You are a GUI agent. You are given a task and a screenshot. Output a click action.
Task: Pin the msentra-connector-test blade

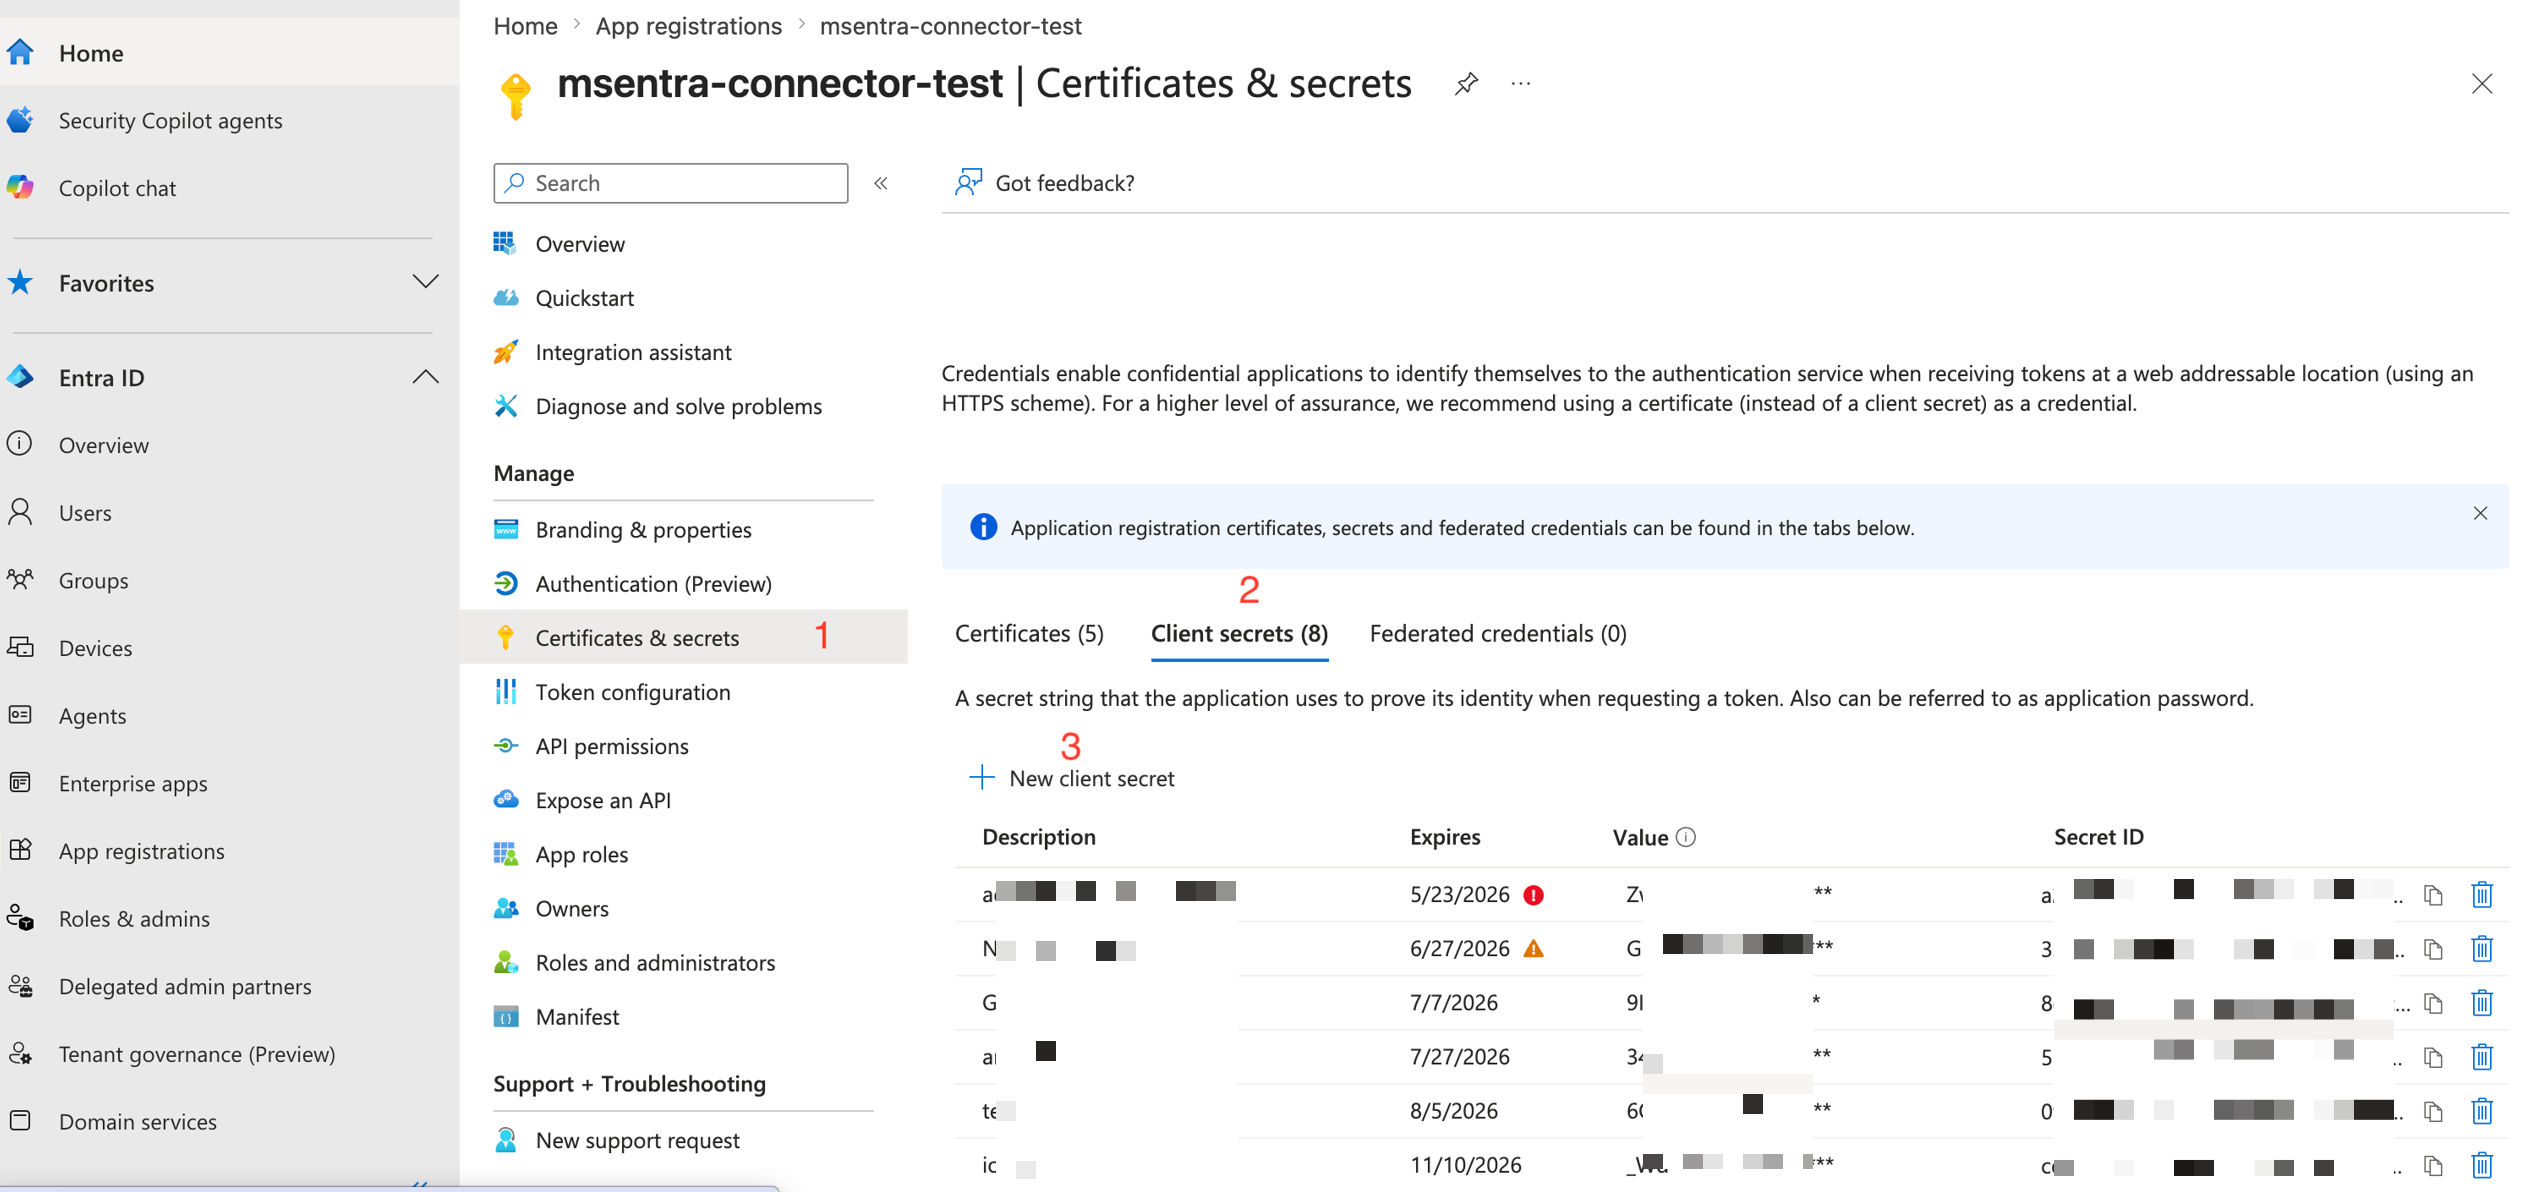pos(1466,84)
